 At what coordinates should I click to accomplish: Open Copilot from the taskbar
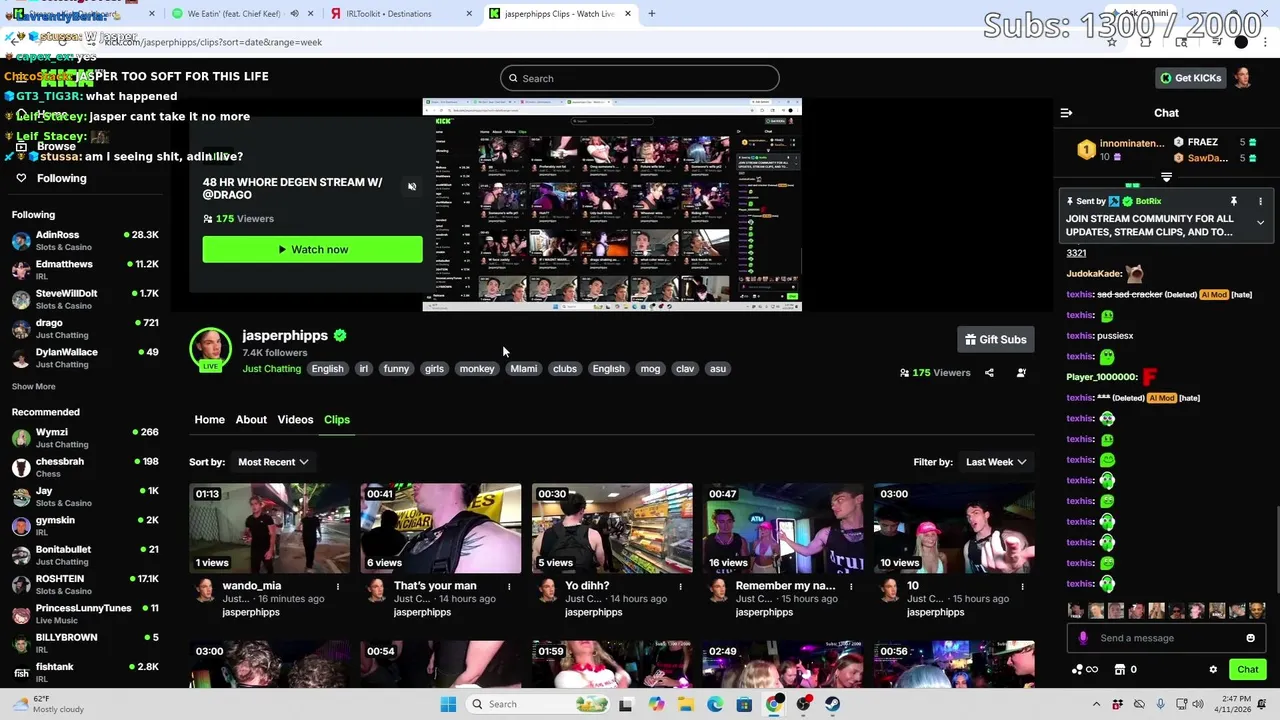click(656, 704)
